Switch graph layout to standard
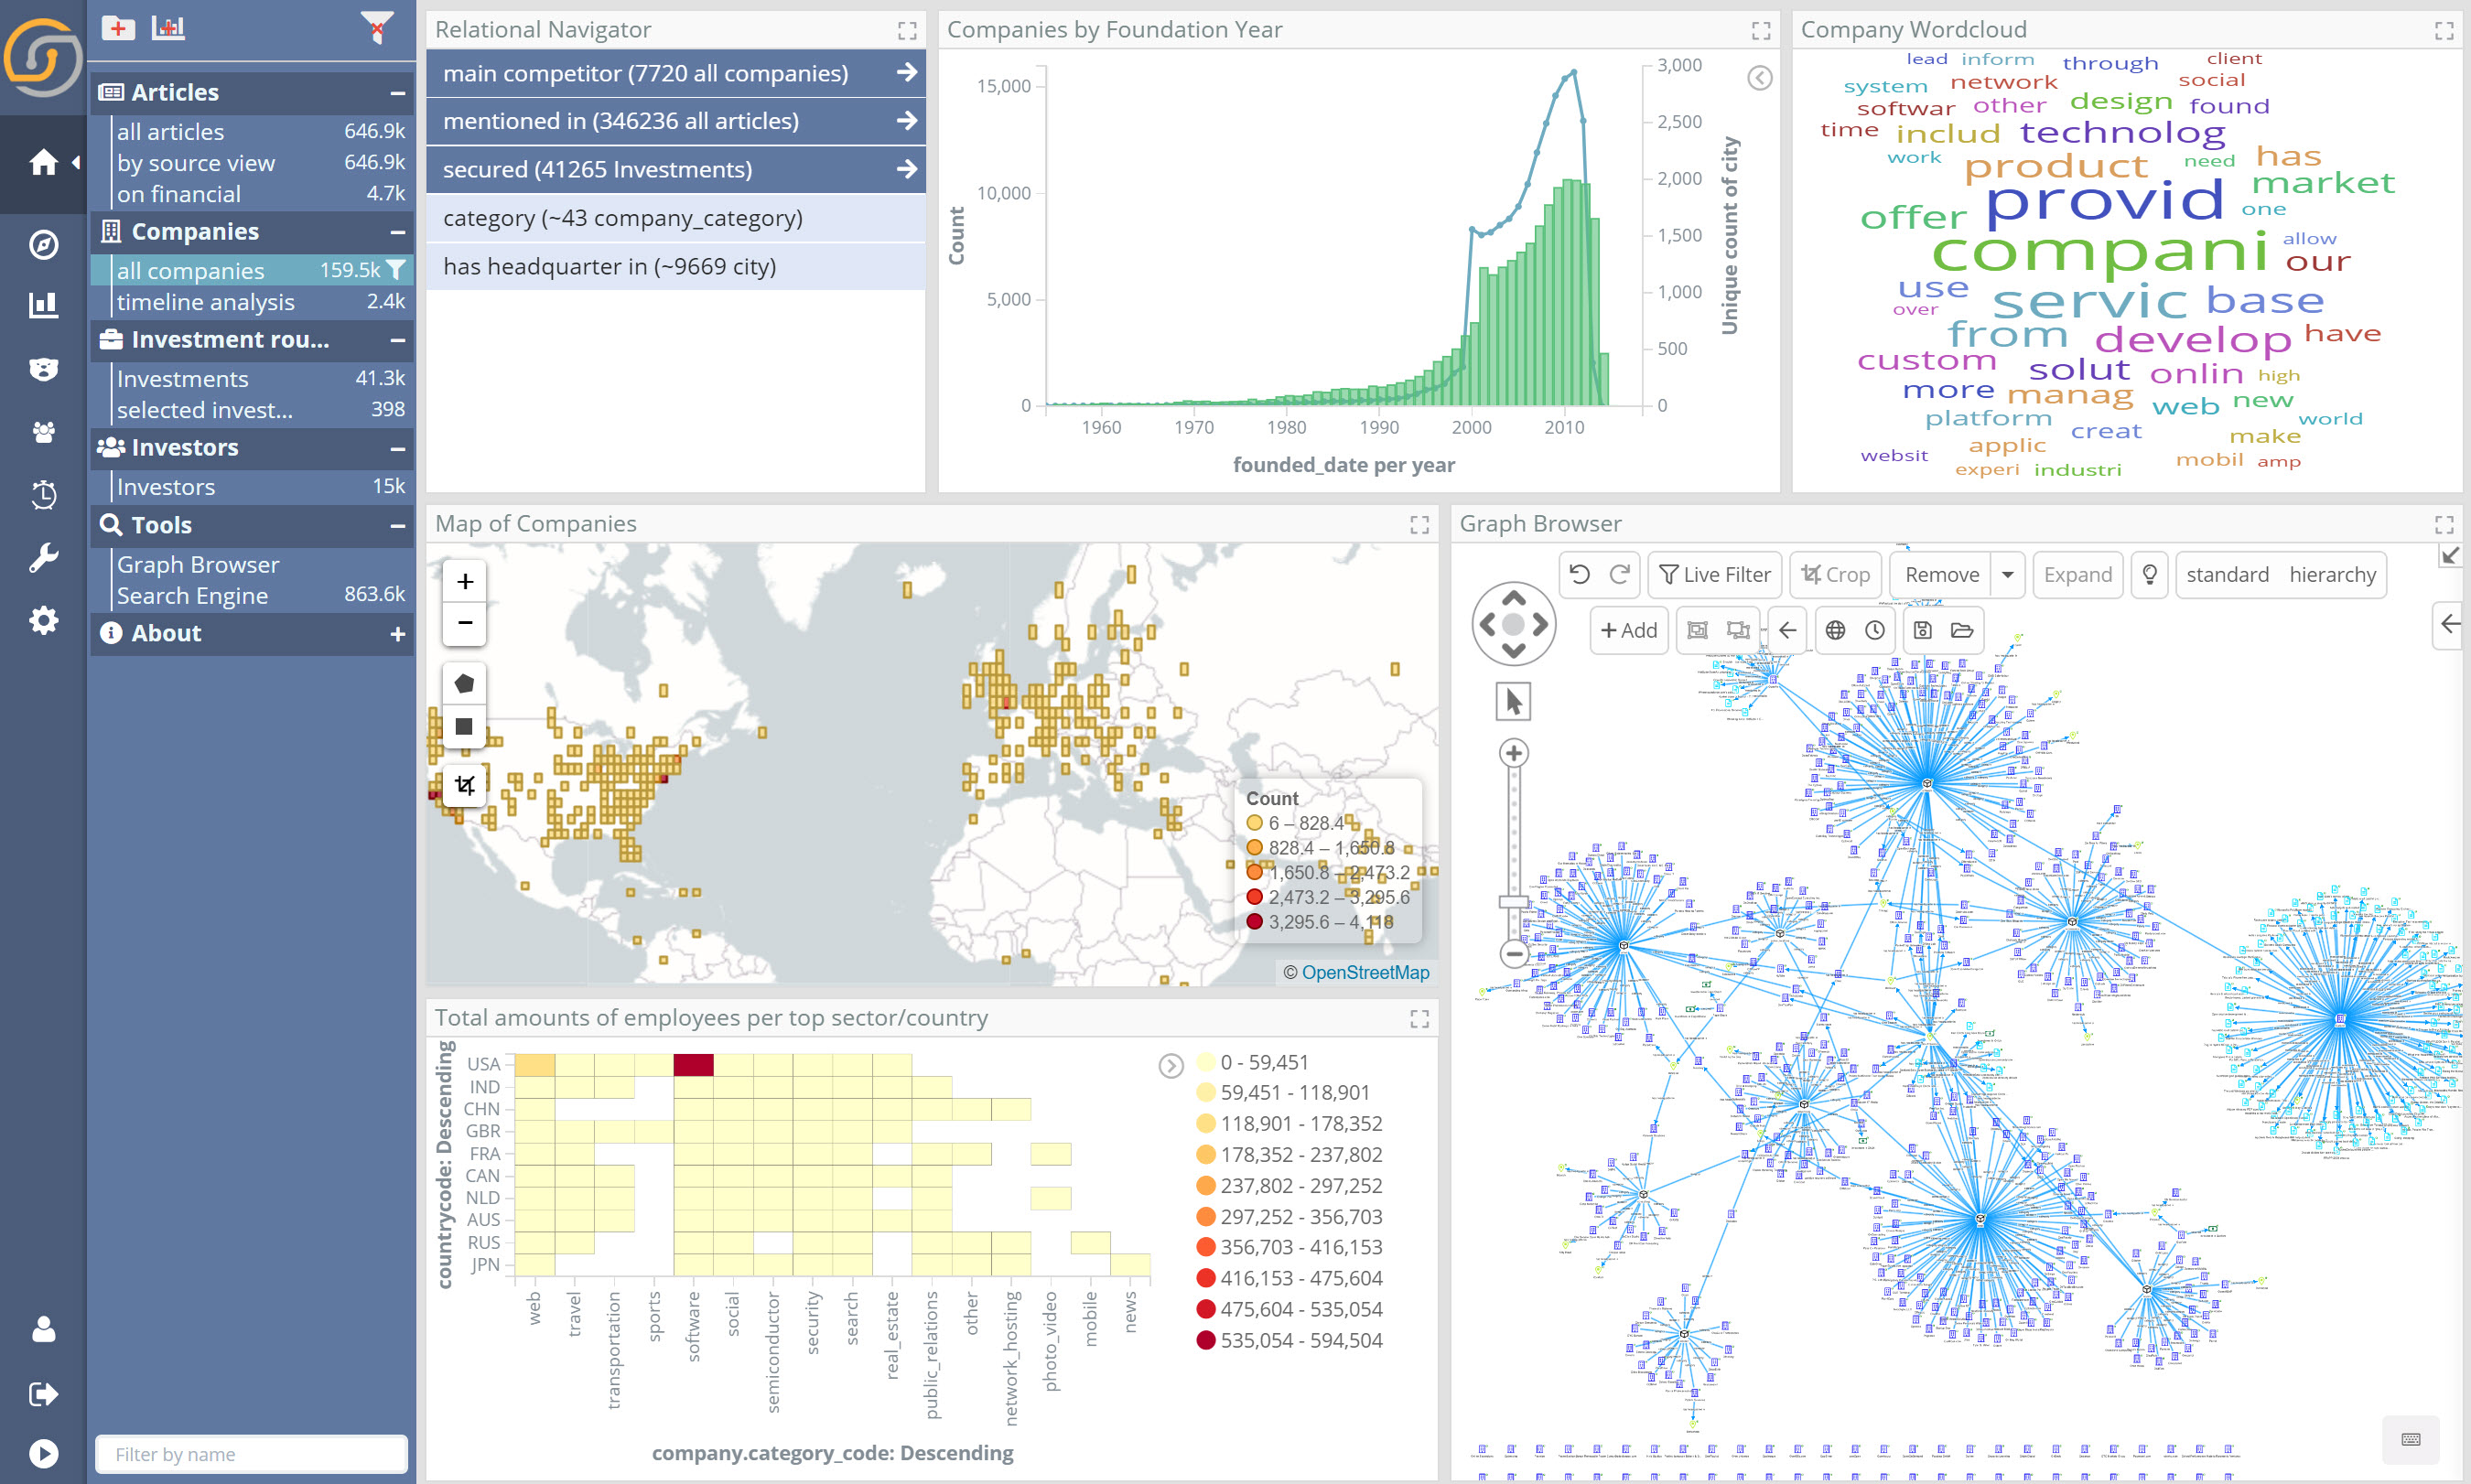2471x1484 pixels. [2227, 574]
